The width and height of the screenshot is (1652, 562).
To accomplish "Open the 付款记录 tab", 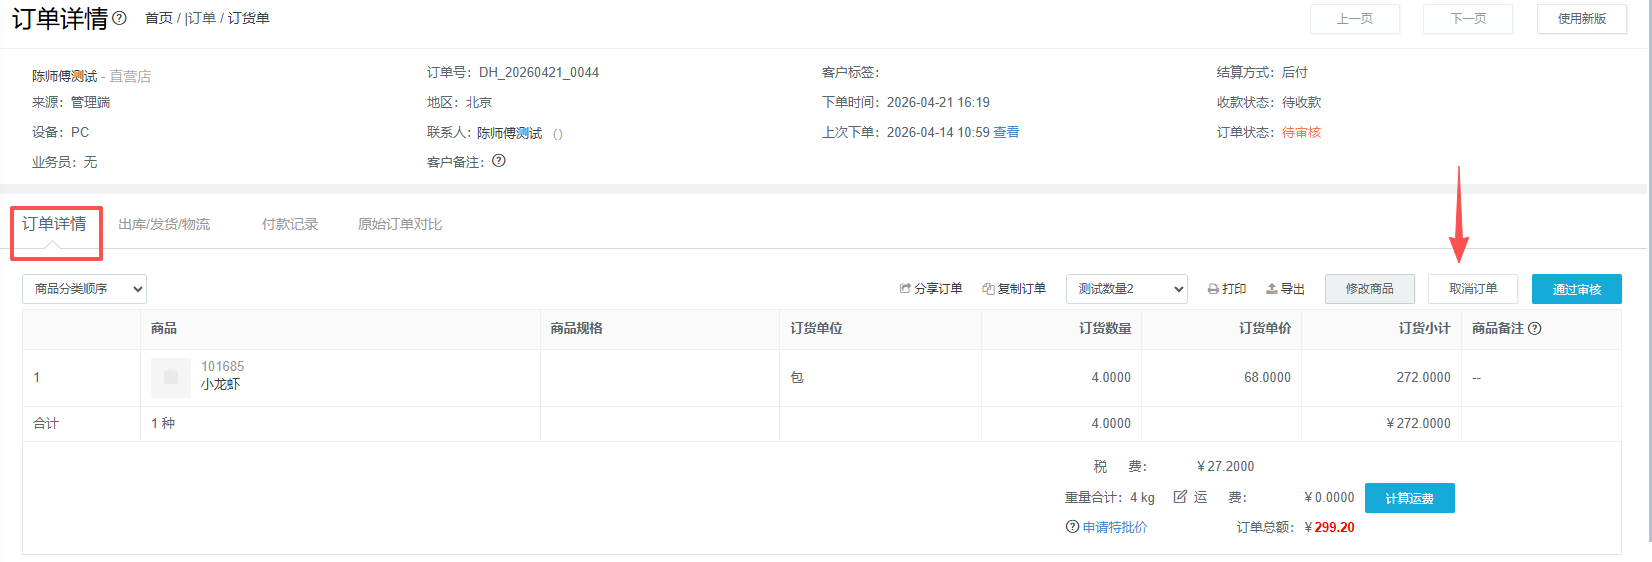I will pyautogui.click(x=290, y=224).
